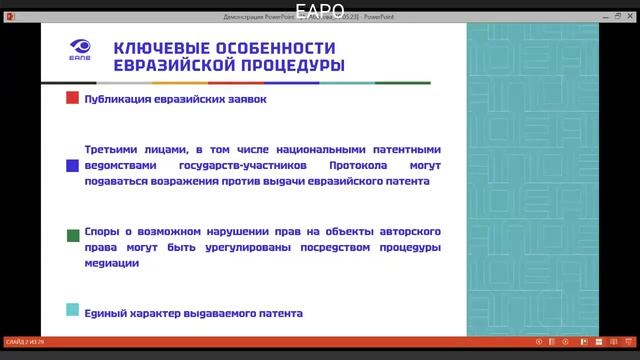This screenshot has width=640, height=360.
Task: Click the 'Слайд 2 из 29' status indicator
Action: 25,342
